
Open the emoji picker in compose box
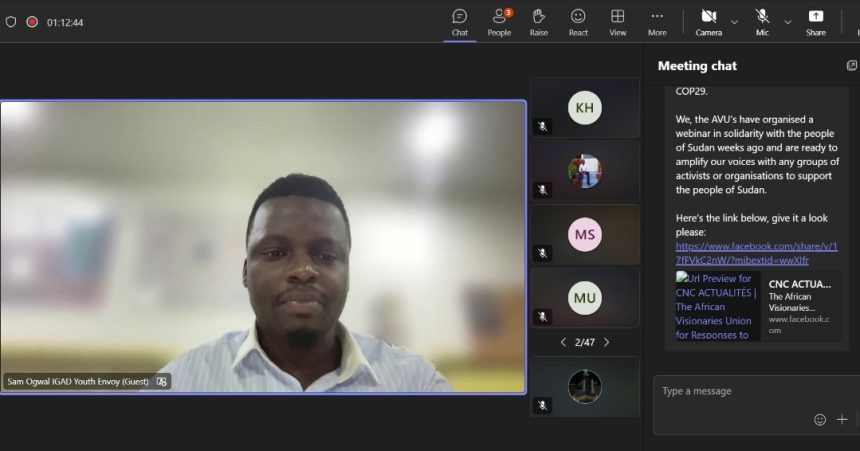(x=820, y=420)
